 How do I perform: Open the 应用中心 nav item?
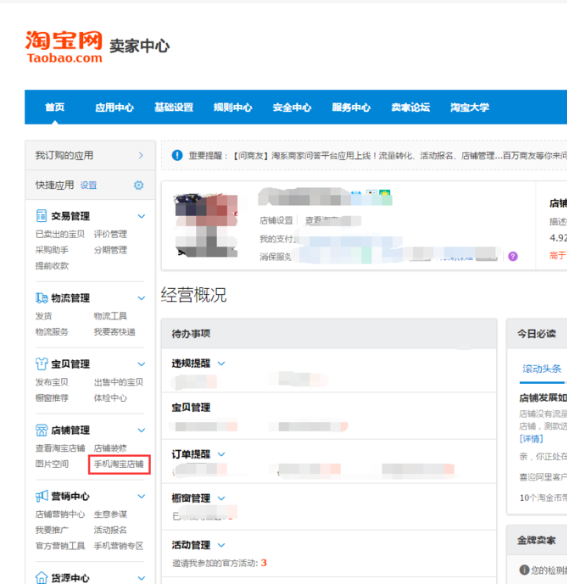click(114, 108)
